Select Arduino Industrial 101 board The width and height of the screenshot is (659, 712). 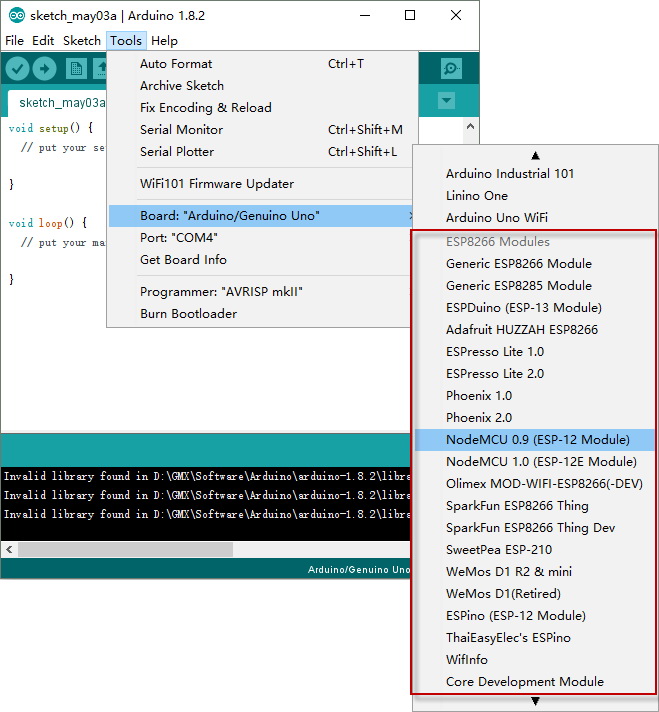pos(535,173)
